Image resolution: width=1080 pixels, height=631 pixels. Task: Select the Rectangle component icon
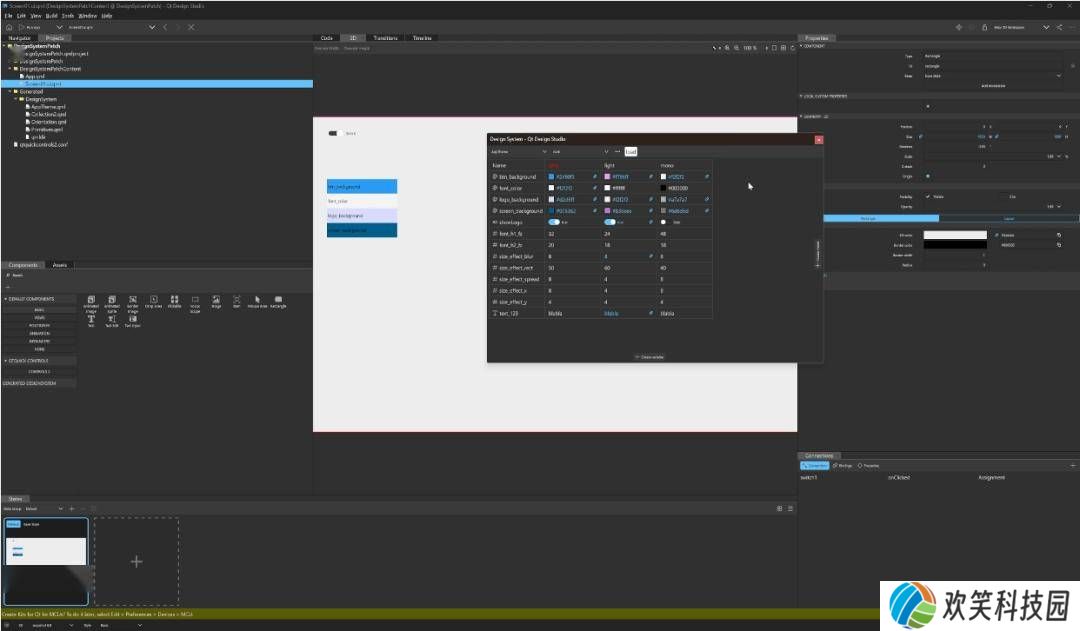[278, 300]
